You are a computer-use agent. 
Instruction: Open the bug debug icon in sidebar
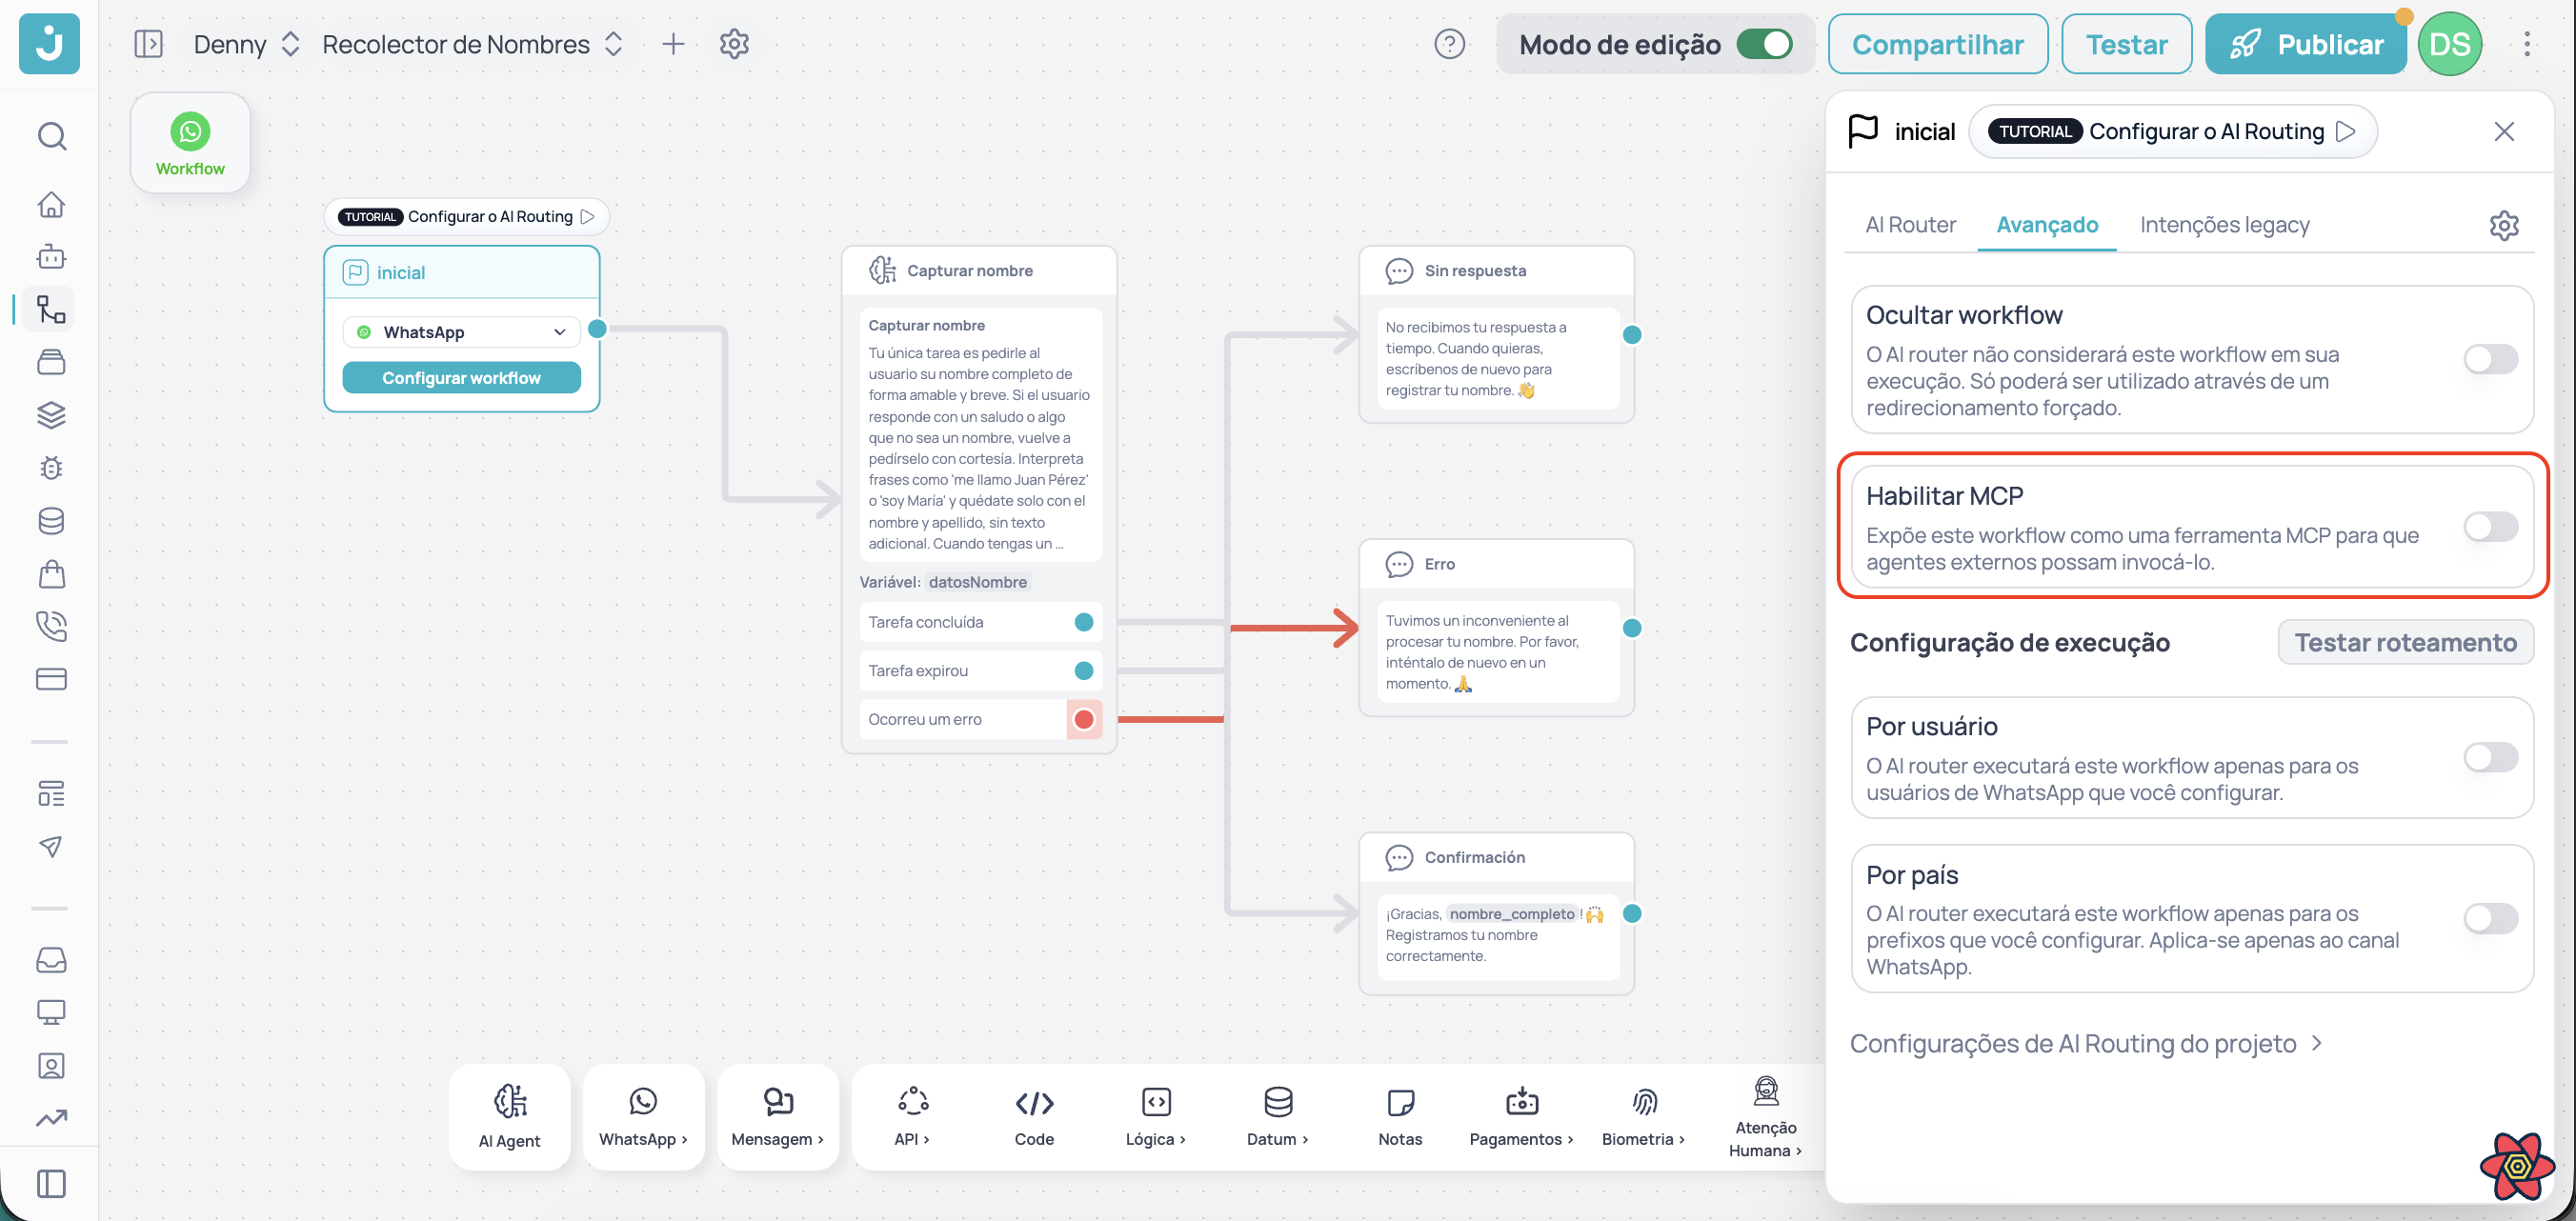[x=51, y=467]
